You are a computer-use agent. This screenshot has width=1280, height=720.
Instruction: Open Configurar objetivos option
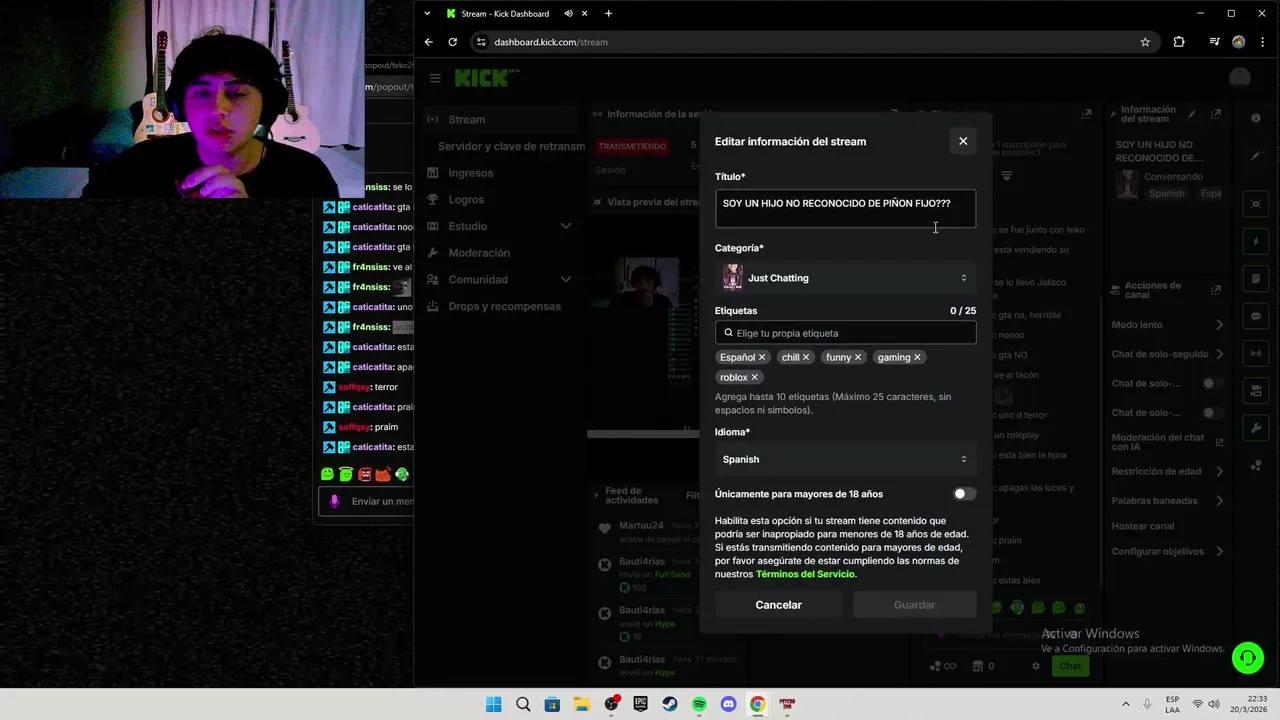pos(1167,551)
